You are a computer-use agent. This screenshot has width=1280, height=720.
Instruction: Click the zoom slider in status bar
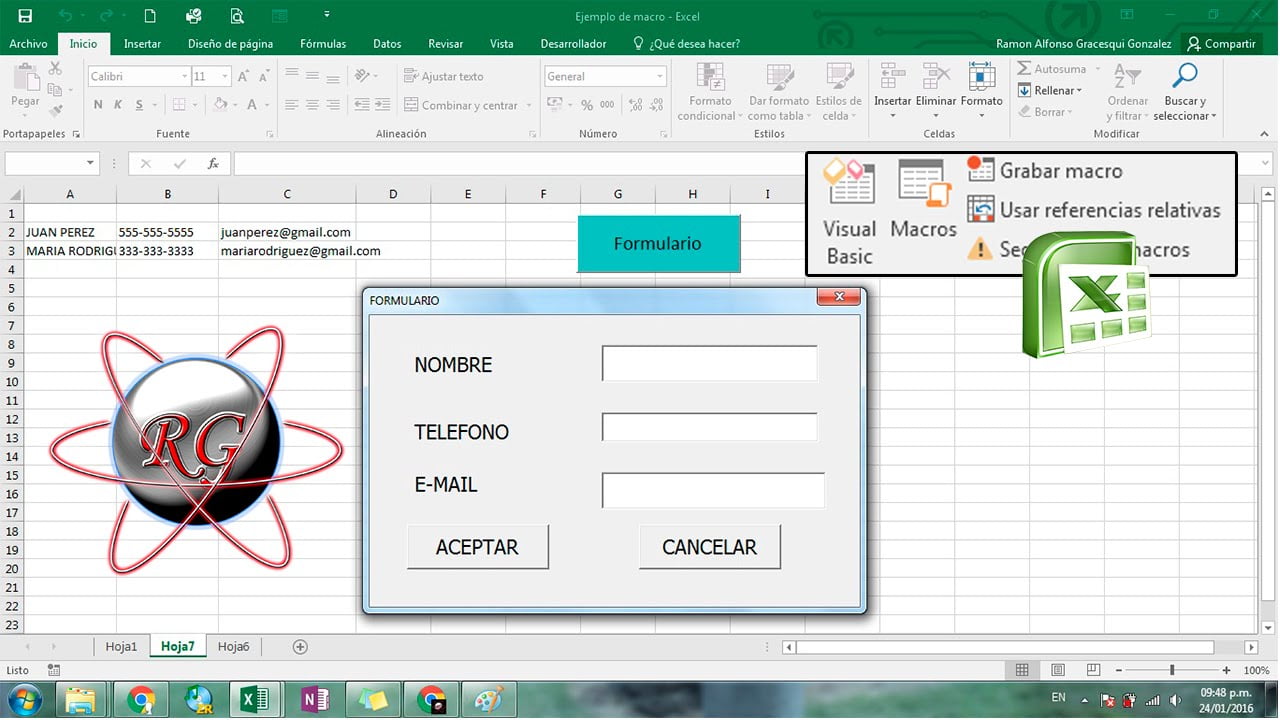(x=1172, y=670)
